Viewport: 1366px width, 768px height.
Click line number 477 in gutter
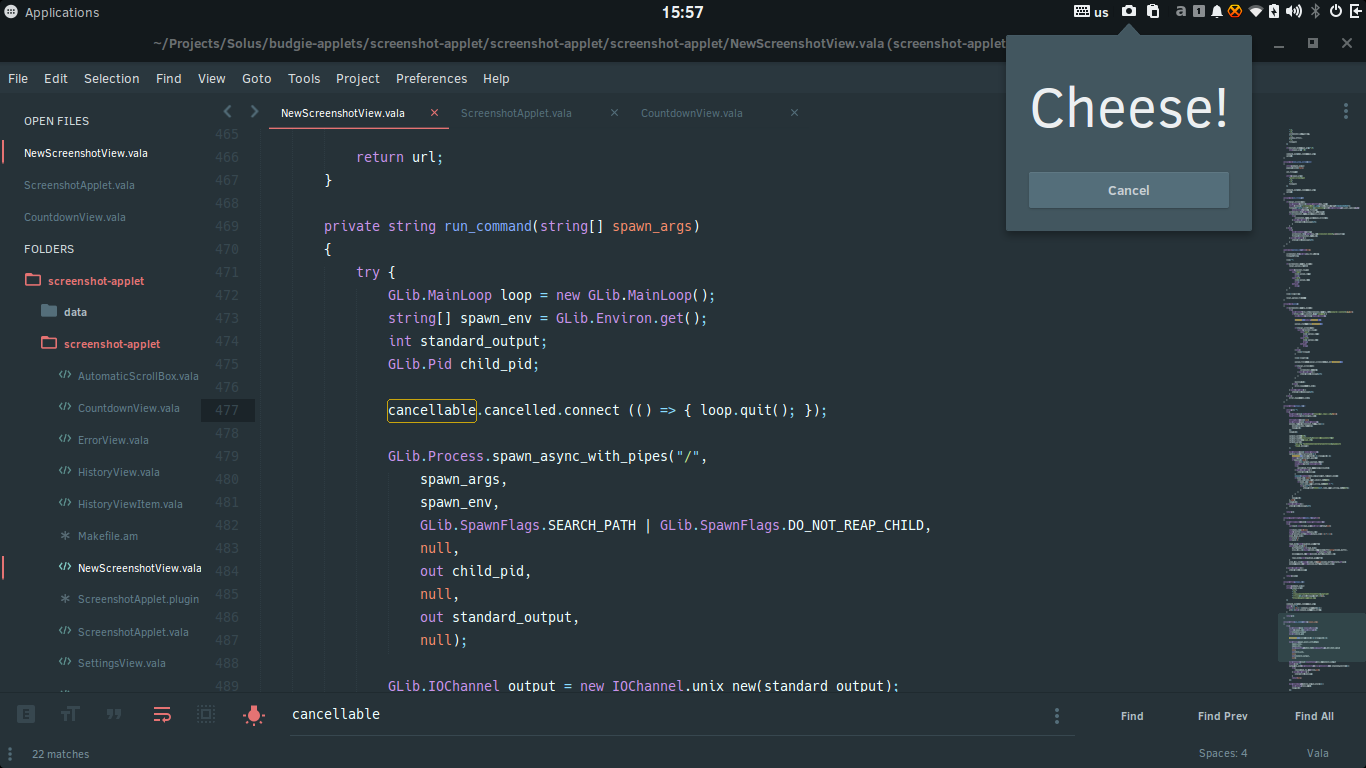pyautogui.click(x=227, y=410)
